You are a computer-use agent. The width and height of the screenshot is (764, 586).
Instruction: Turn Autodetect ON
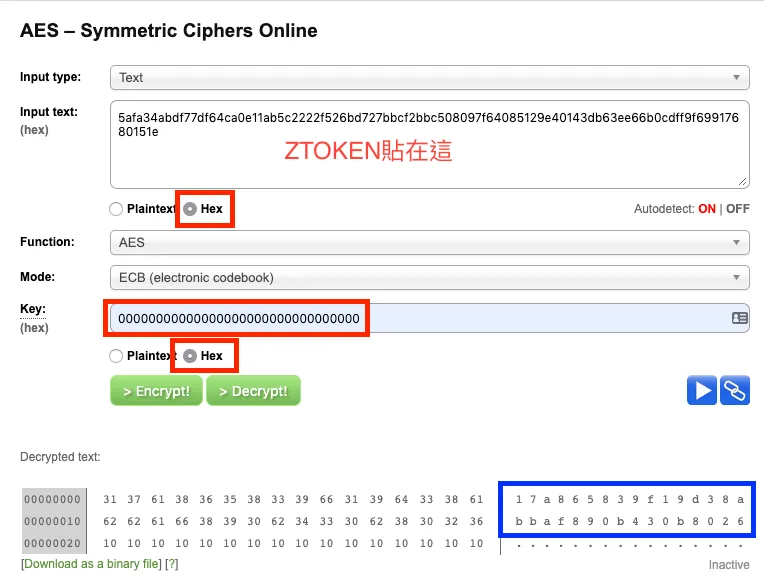pyautogui.click(x=706, y=209)
